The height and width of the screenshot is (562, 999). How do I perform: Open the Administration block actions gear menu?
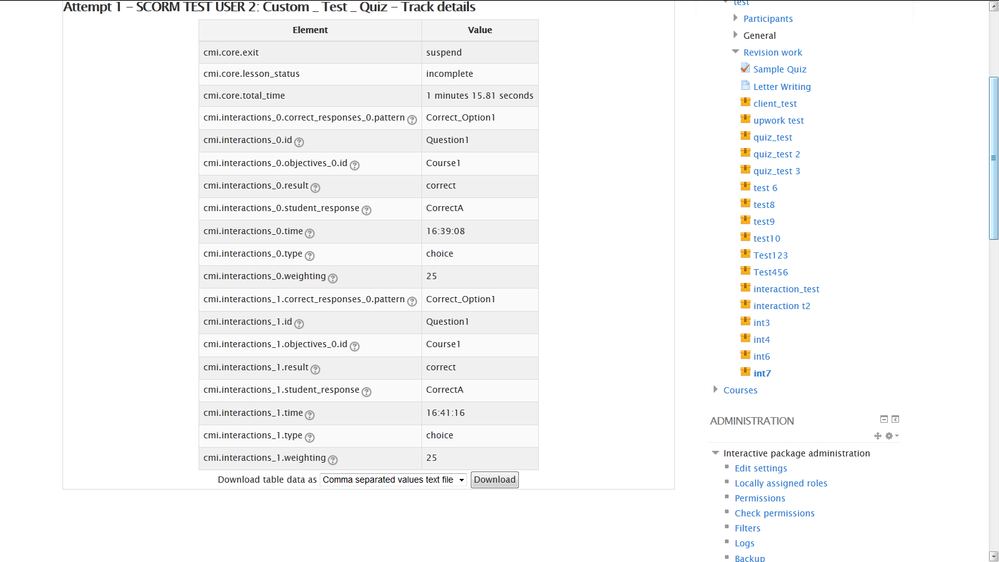[x=892, y=436]
